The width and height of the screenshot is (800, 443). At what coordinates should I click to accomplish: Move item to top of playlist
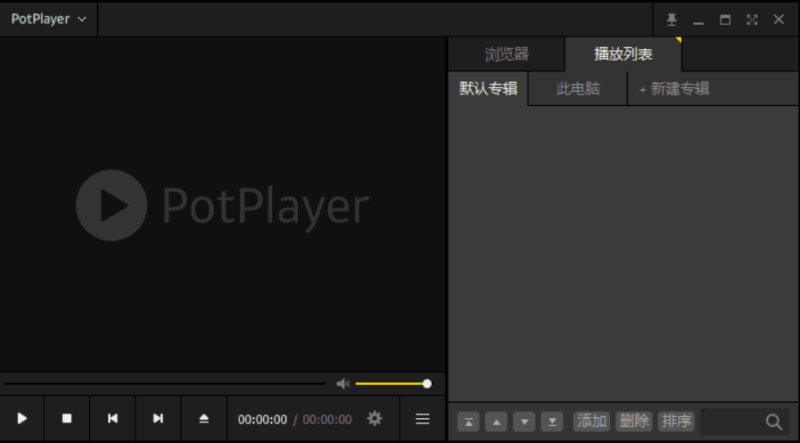[x=468, y=421]
